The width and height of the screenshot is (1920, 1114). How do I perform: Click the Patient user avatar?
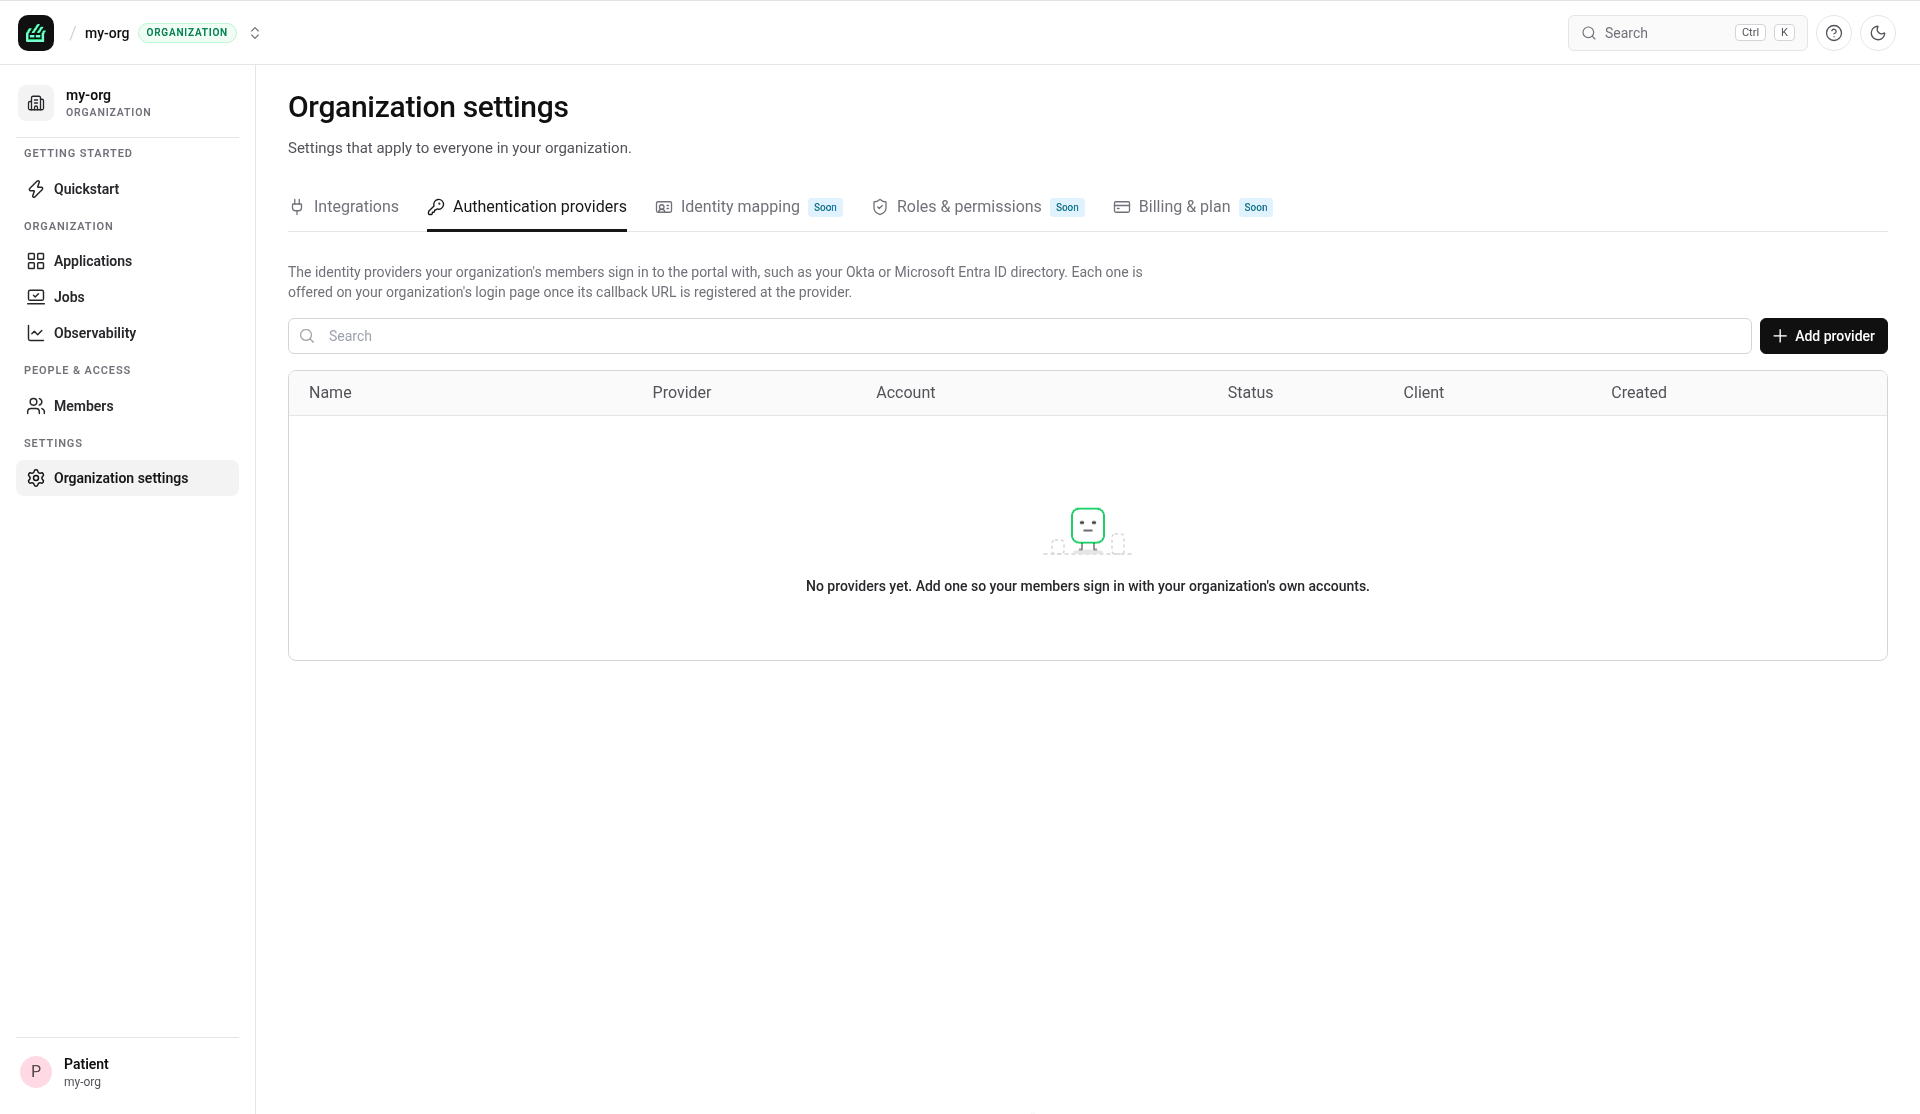[x=36, y=1072]
